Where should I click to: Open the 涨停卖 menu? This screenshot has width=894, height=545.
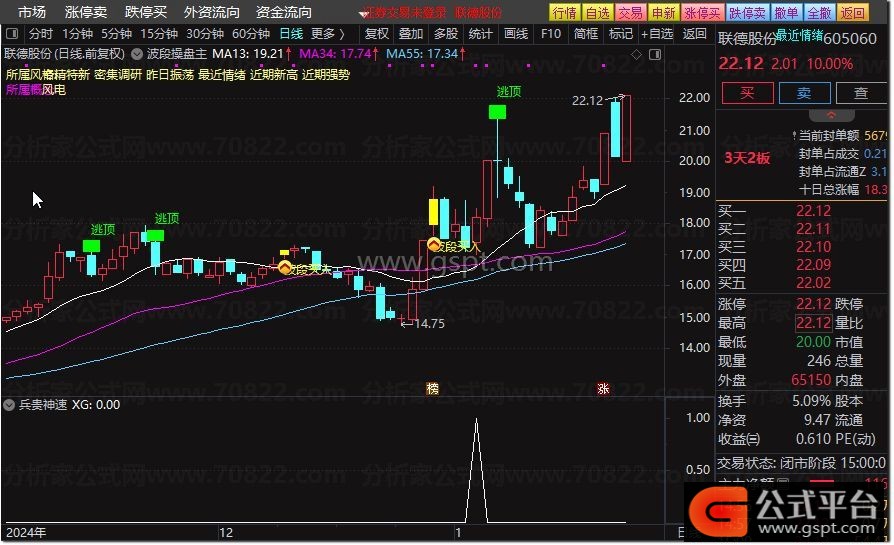[86, 12]
